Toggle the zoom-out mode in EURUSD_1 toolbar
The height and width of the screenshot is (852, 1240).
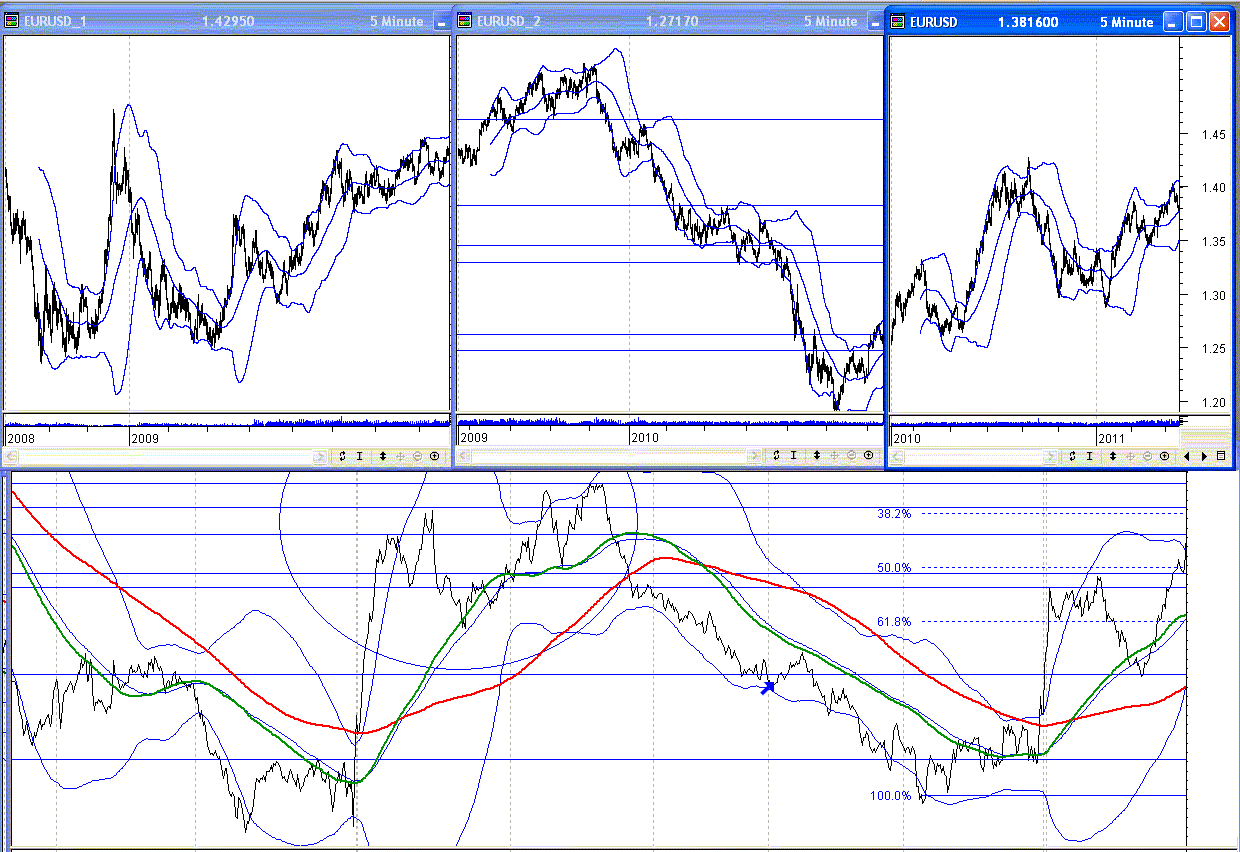click(x=418, y=456)
